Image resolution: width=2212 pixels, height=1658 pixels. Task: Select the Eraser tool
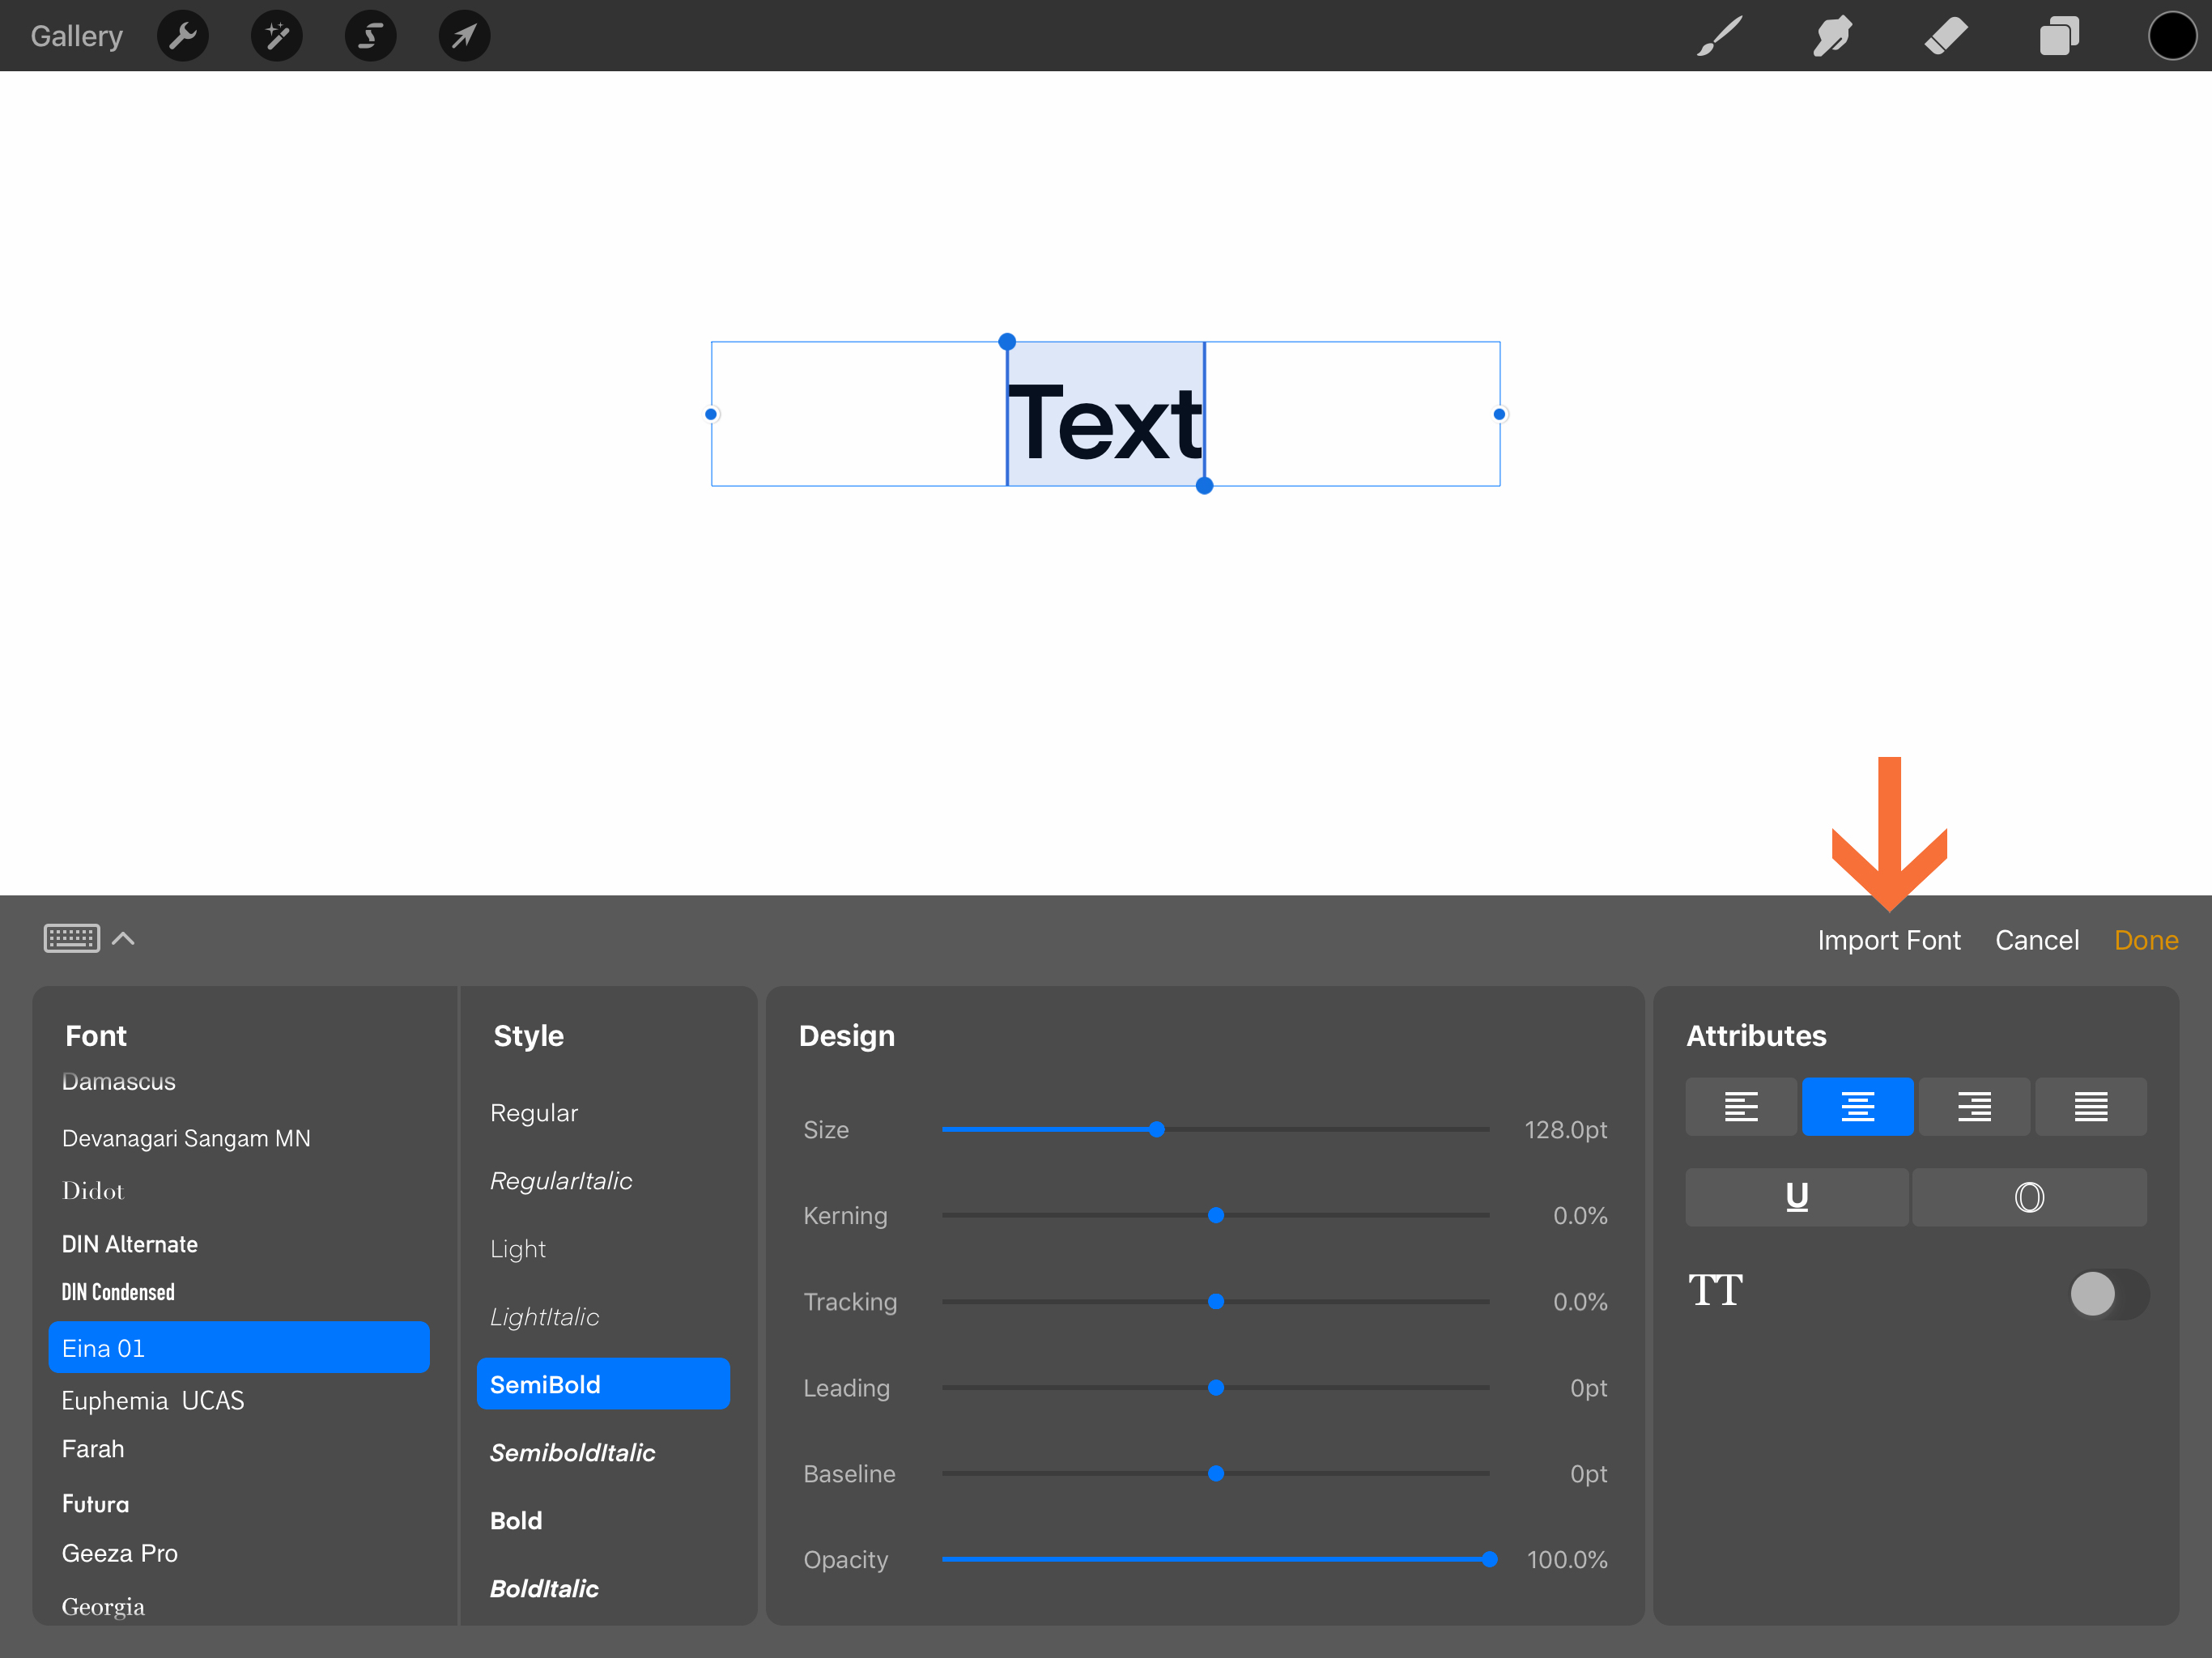(x=1946, y=37)
